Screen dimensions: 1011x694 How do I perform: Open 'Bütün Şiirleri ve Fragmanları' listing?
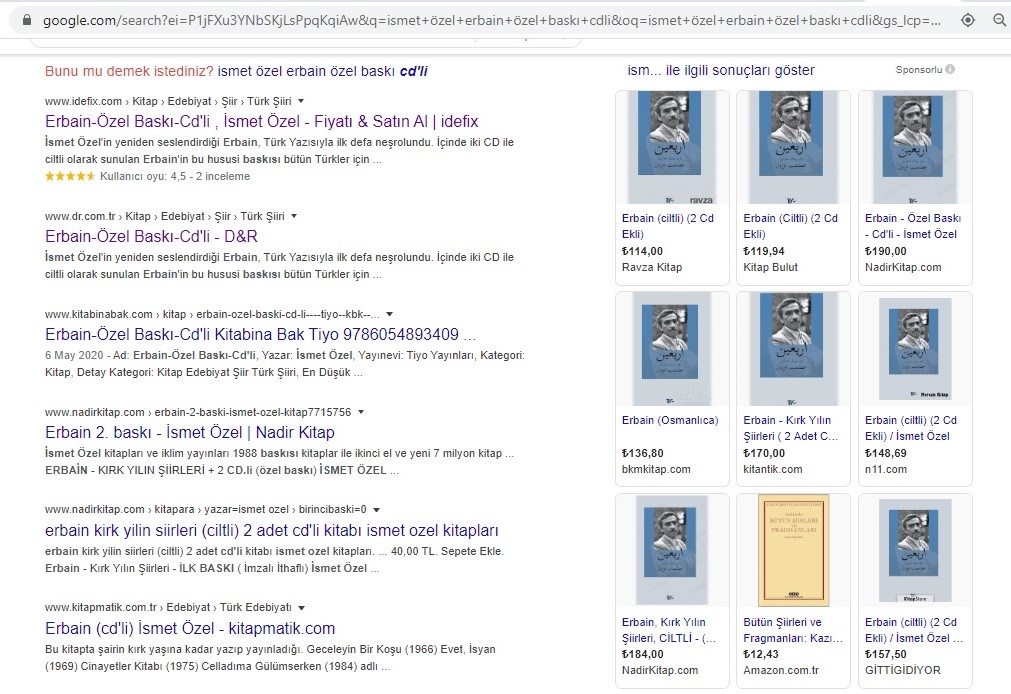[x=793, y=630]
